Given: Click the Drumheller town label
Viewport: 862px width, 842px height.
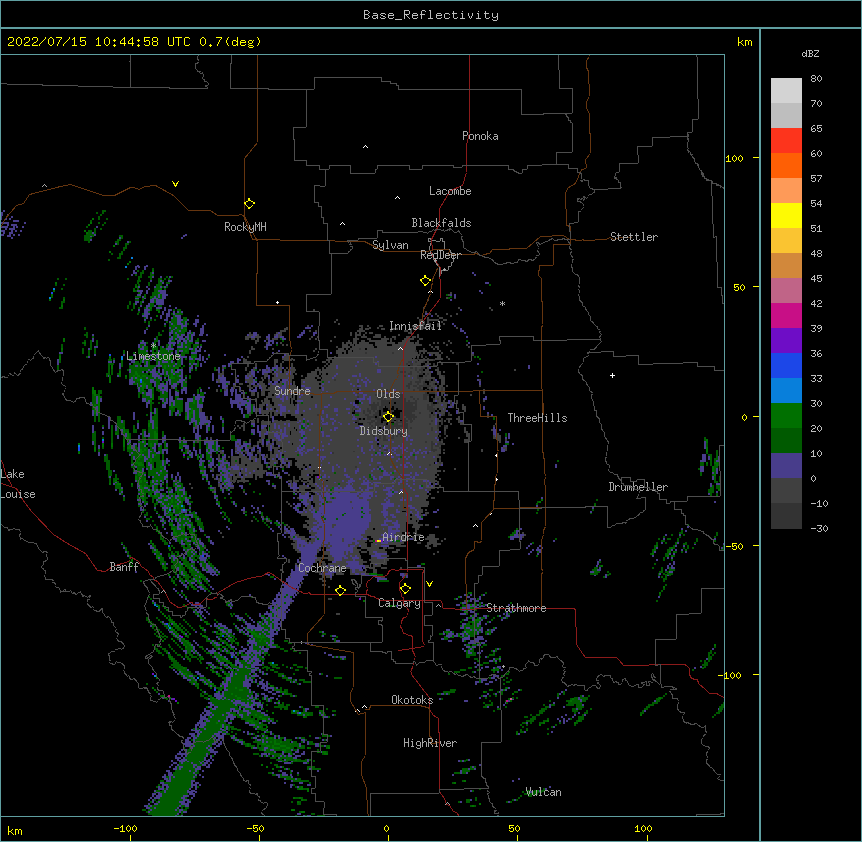Looking at the screenshot, I should (x=638, y=487).
